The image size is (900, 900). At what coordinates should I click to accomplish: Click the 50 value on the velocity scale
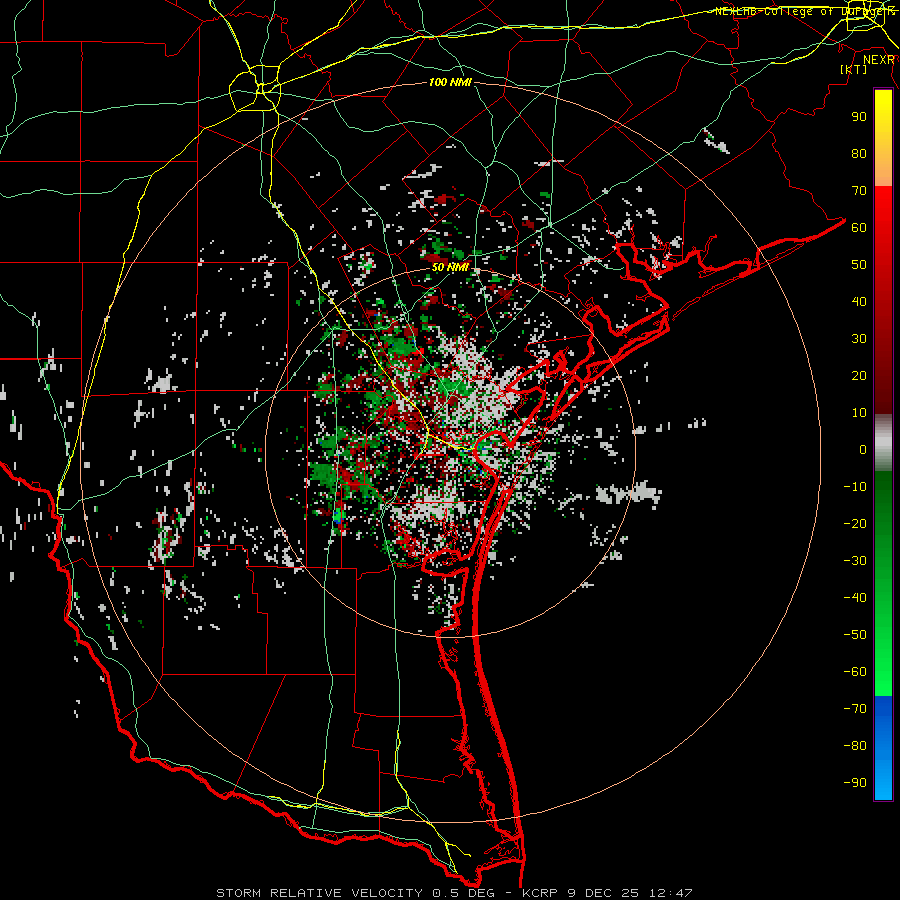click(x=859, y=265)
